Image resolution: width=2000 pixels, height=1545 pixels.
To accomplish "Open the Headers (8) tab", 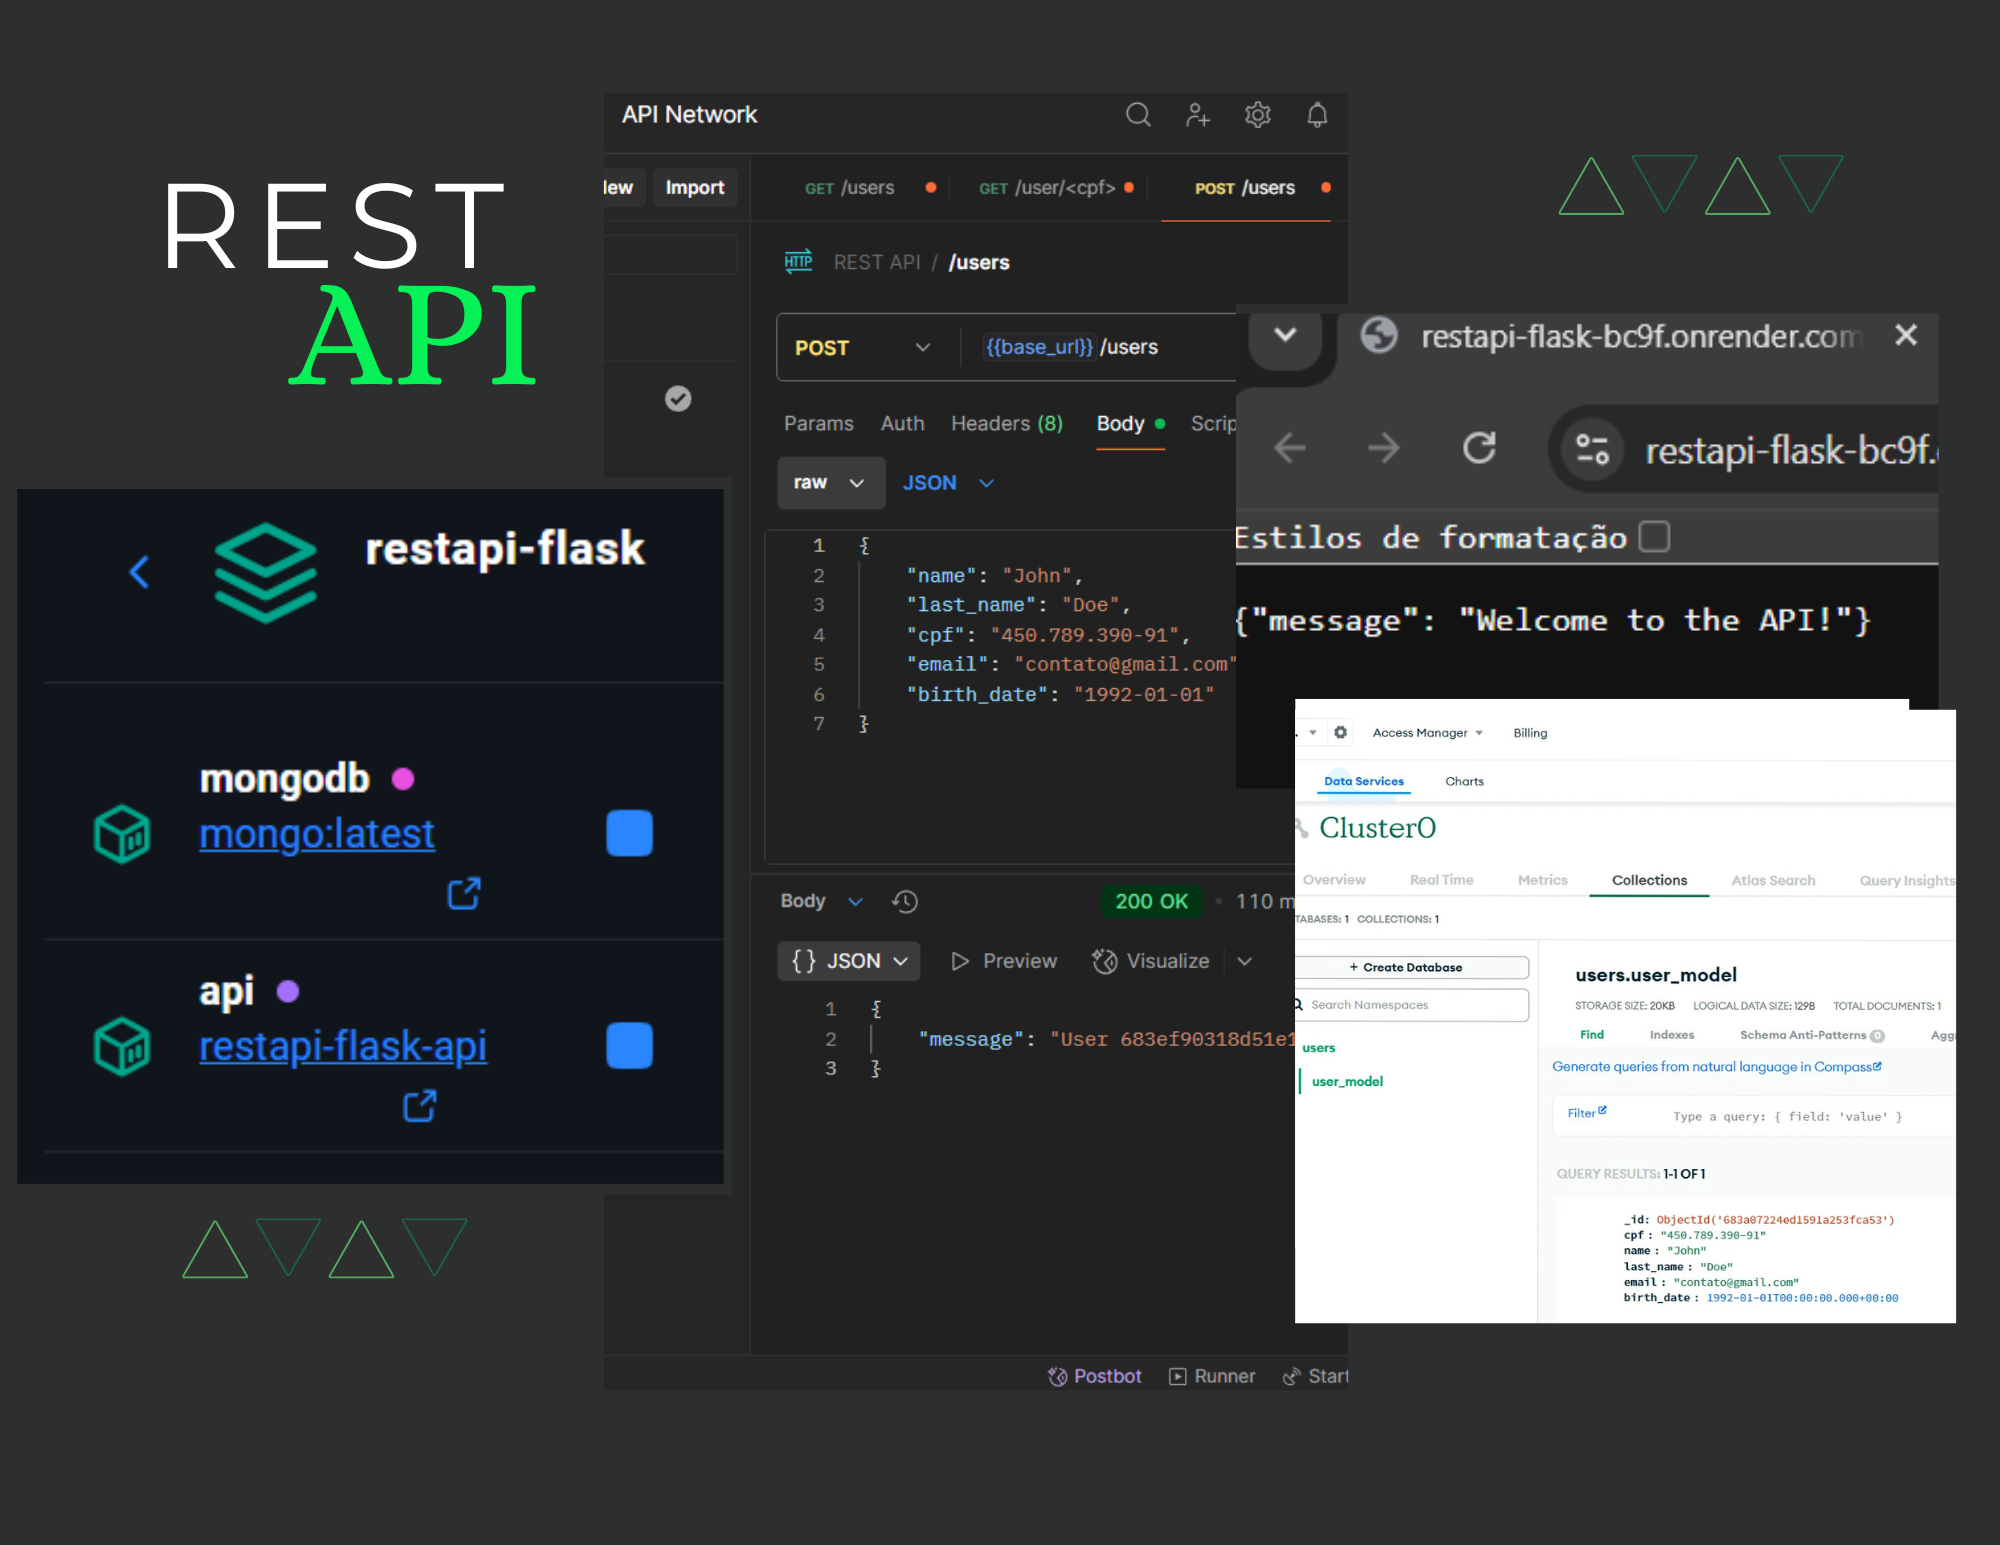I will coord(1007,424).
